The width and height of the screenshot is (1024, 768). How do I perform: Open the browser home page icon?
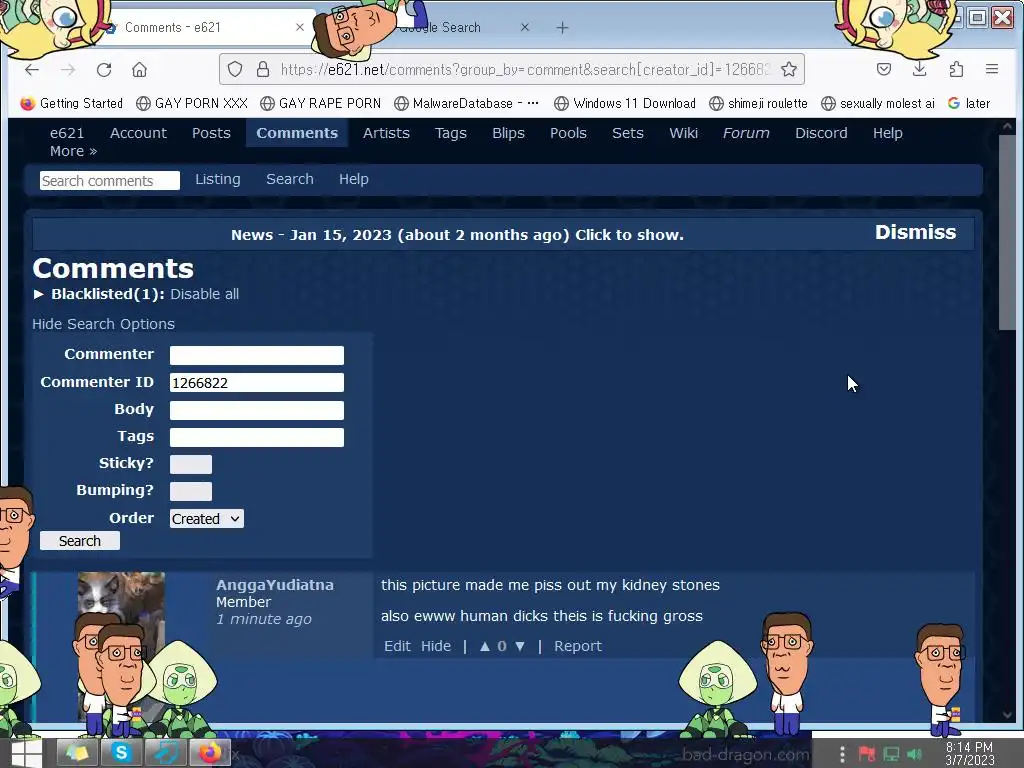[x=139, y=69]
